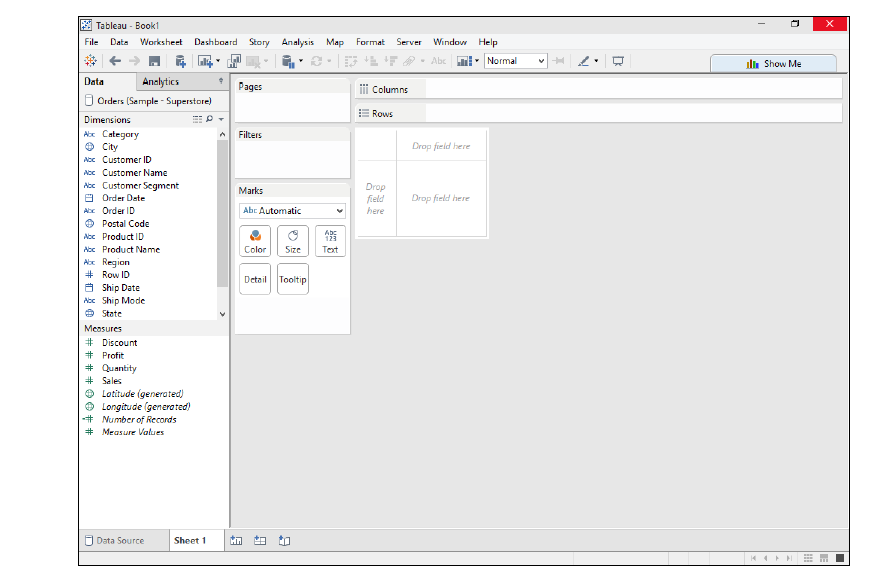Open the Color shelf on the Marks card
The width and height of the screenshot is (888, 588).
[x=254, y=241]
